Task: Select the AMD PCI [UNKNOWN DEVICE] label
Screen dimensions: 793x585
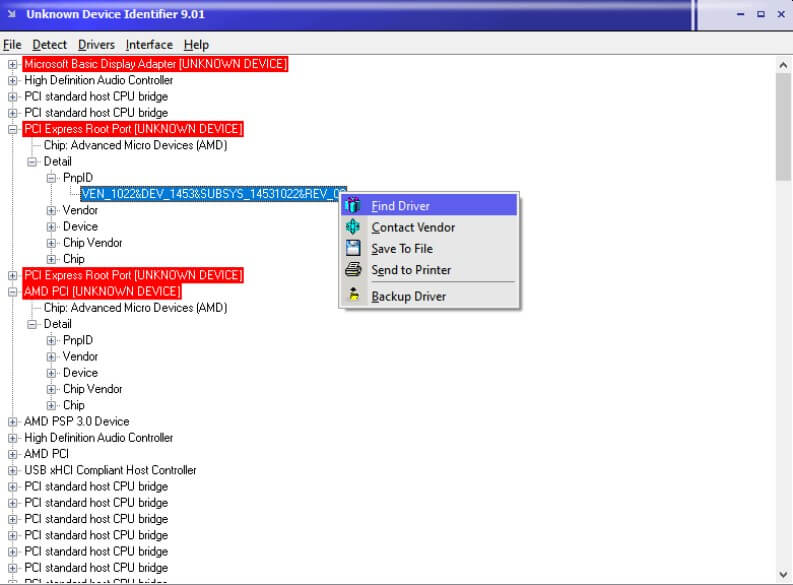Action: tap(102, 292)
